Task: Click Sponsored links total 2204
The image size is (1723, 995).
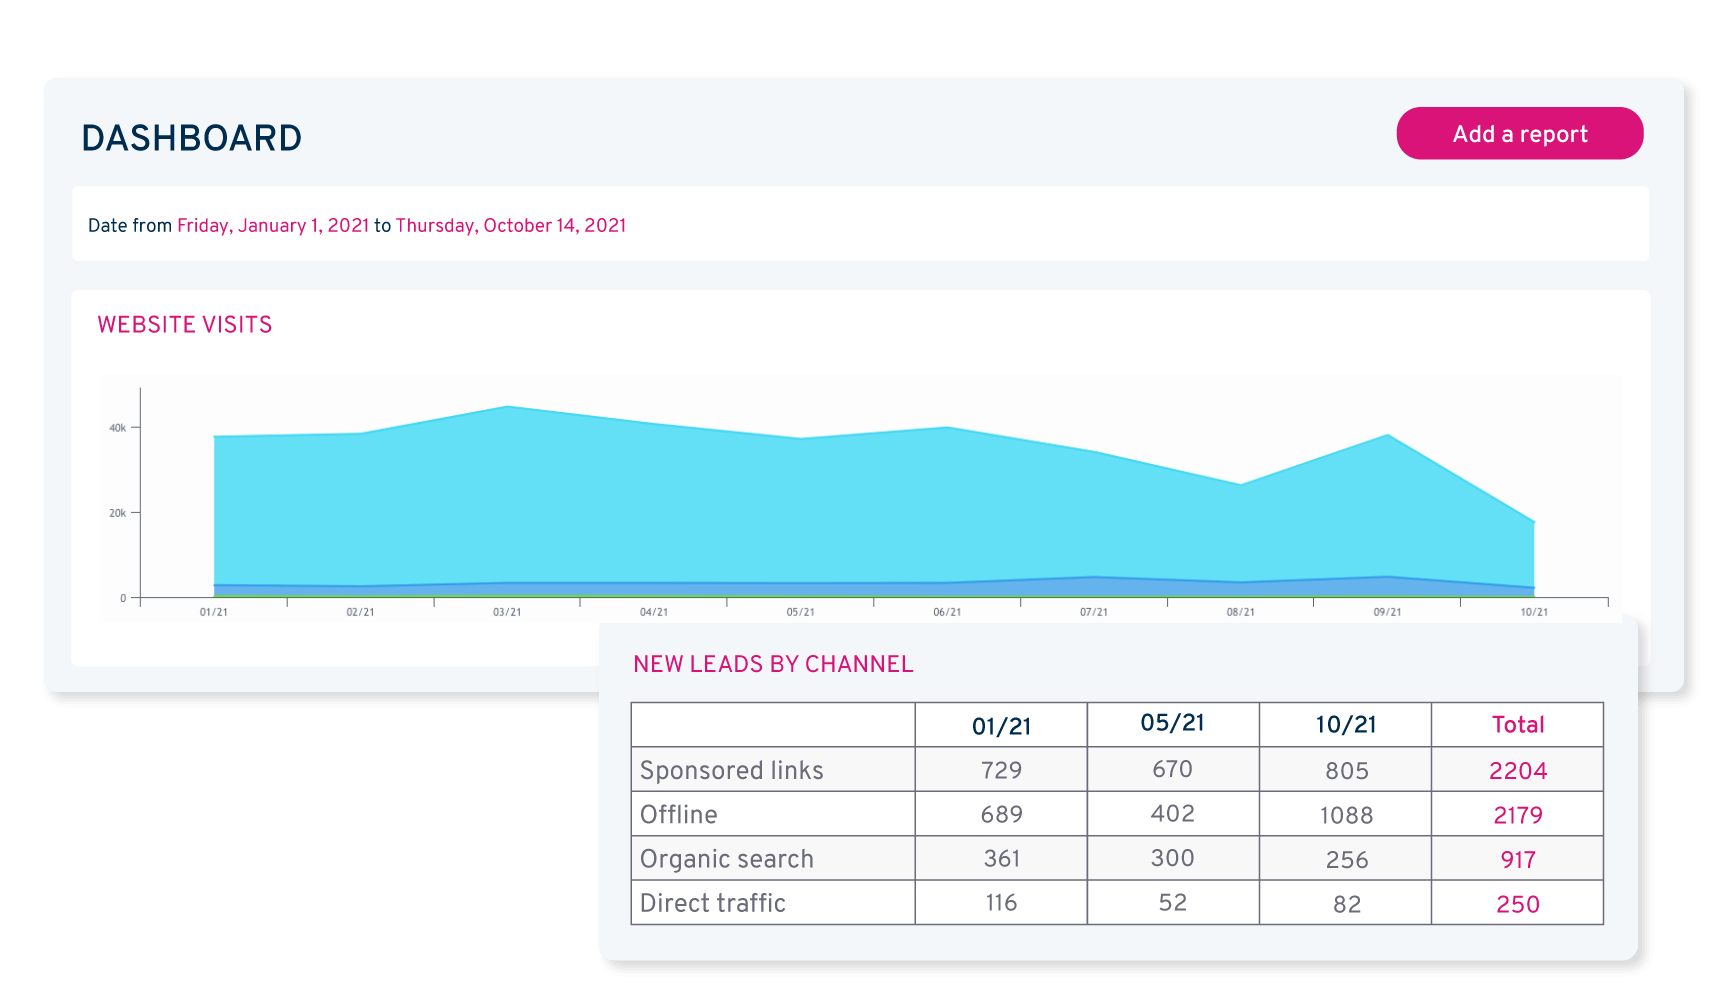Action: click(x=1518, y=771)
